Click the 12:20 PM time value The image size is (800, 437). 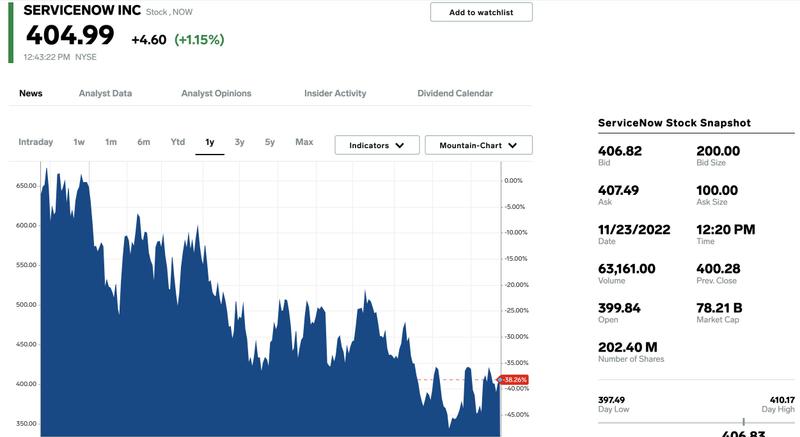pos(726,229)
